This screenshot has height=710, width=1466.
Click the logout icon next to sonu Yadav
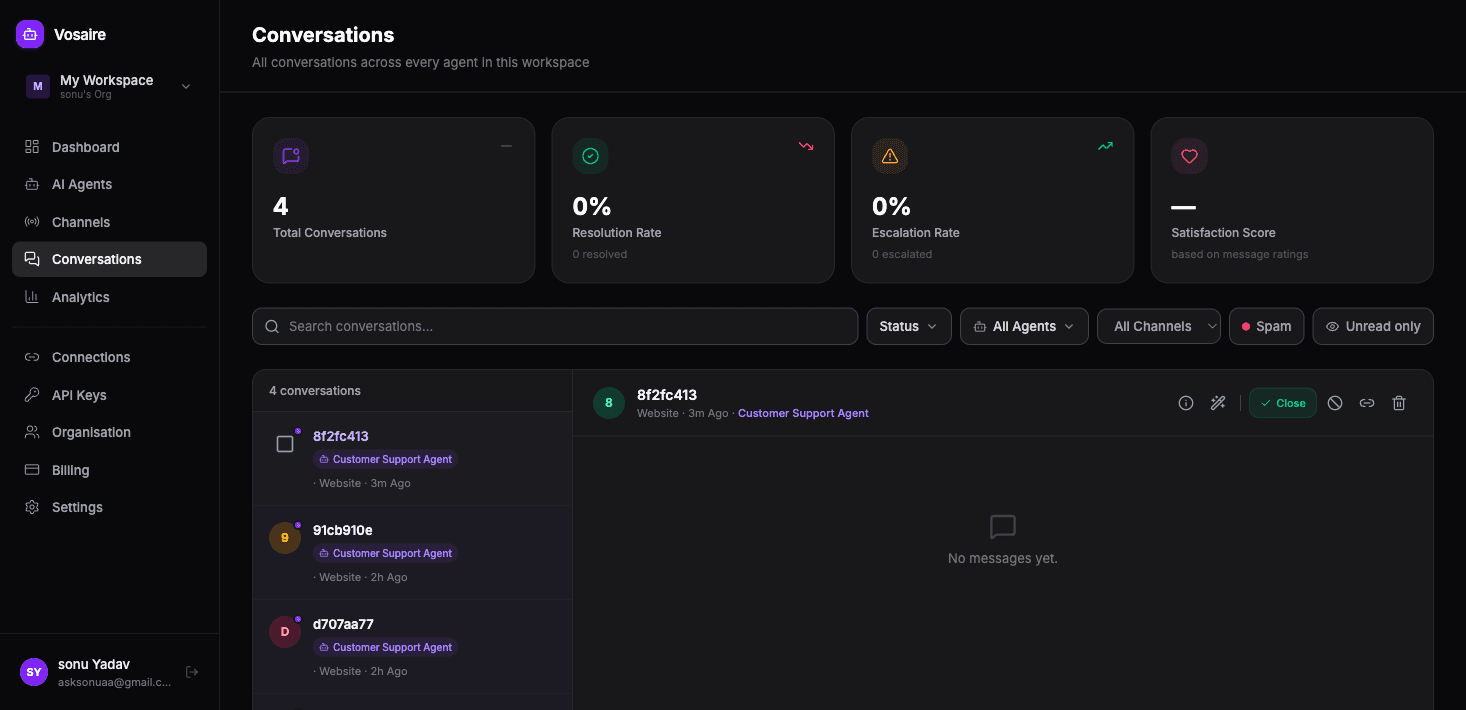pos(192,672)
